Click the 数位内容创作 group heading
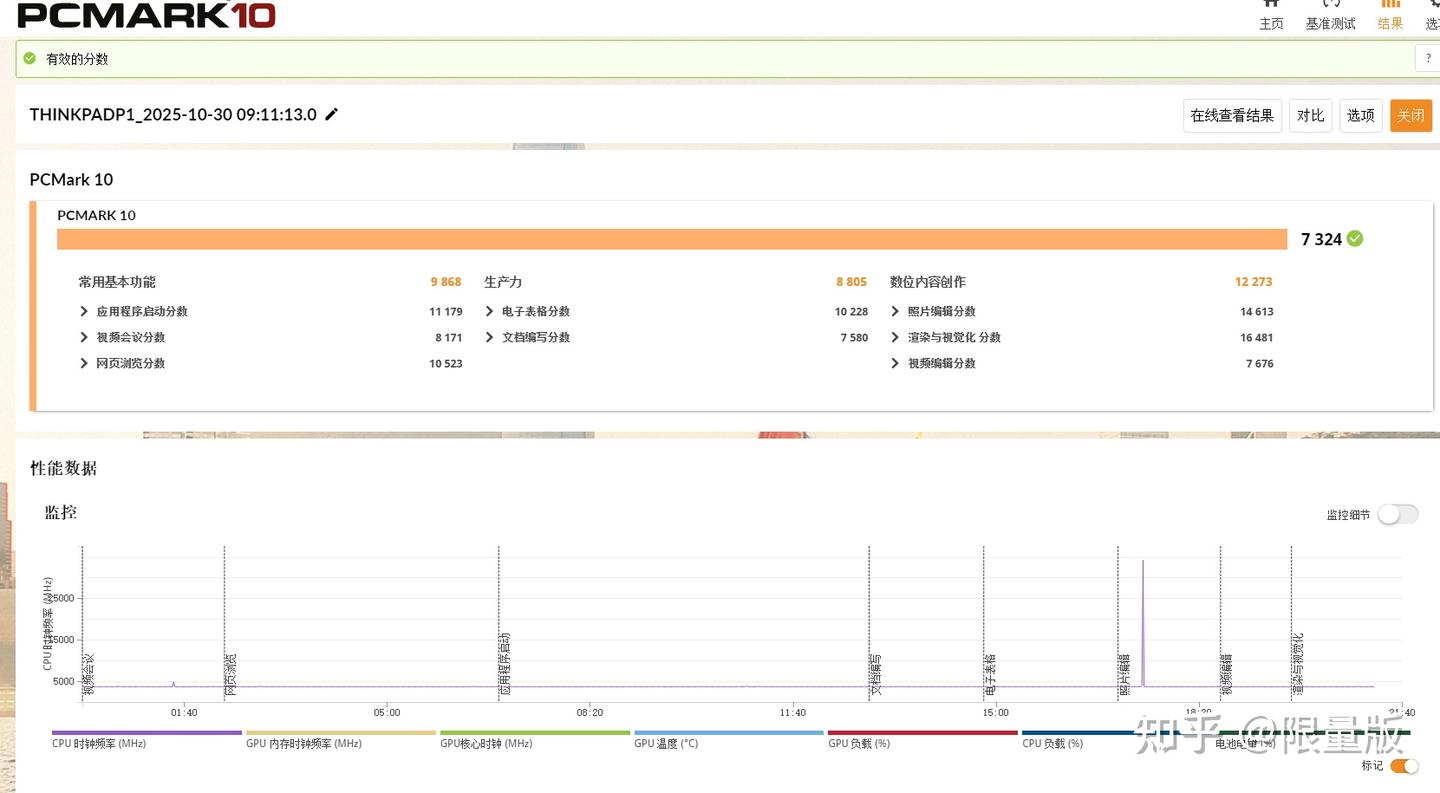This screenshot has width=1440, height=793. pos(928,282)
